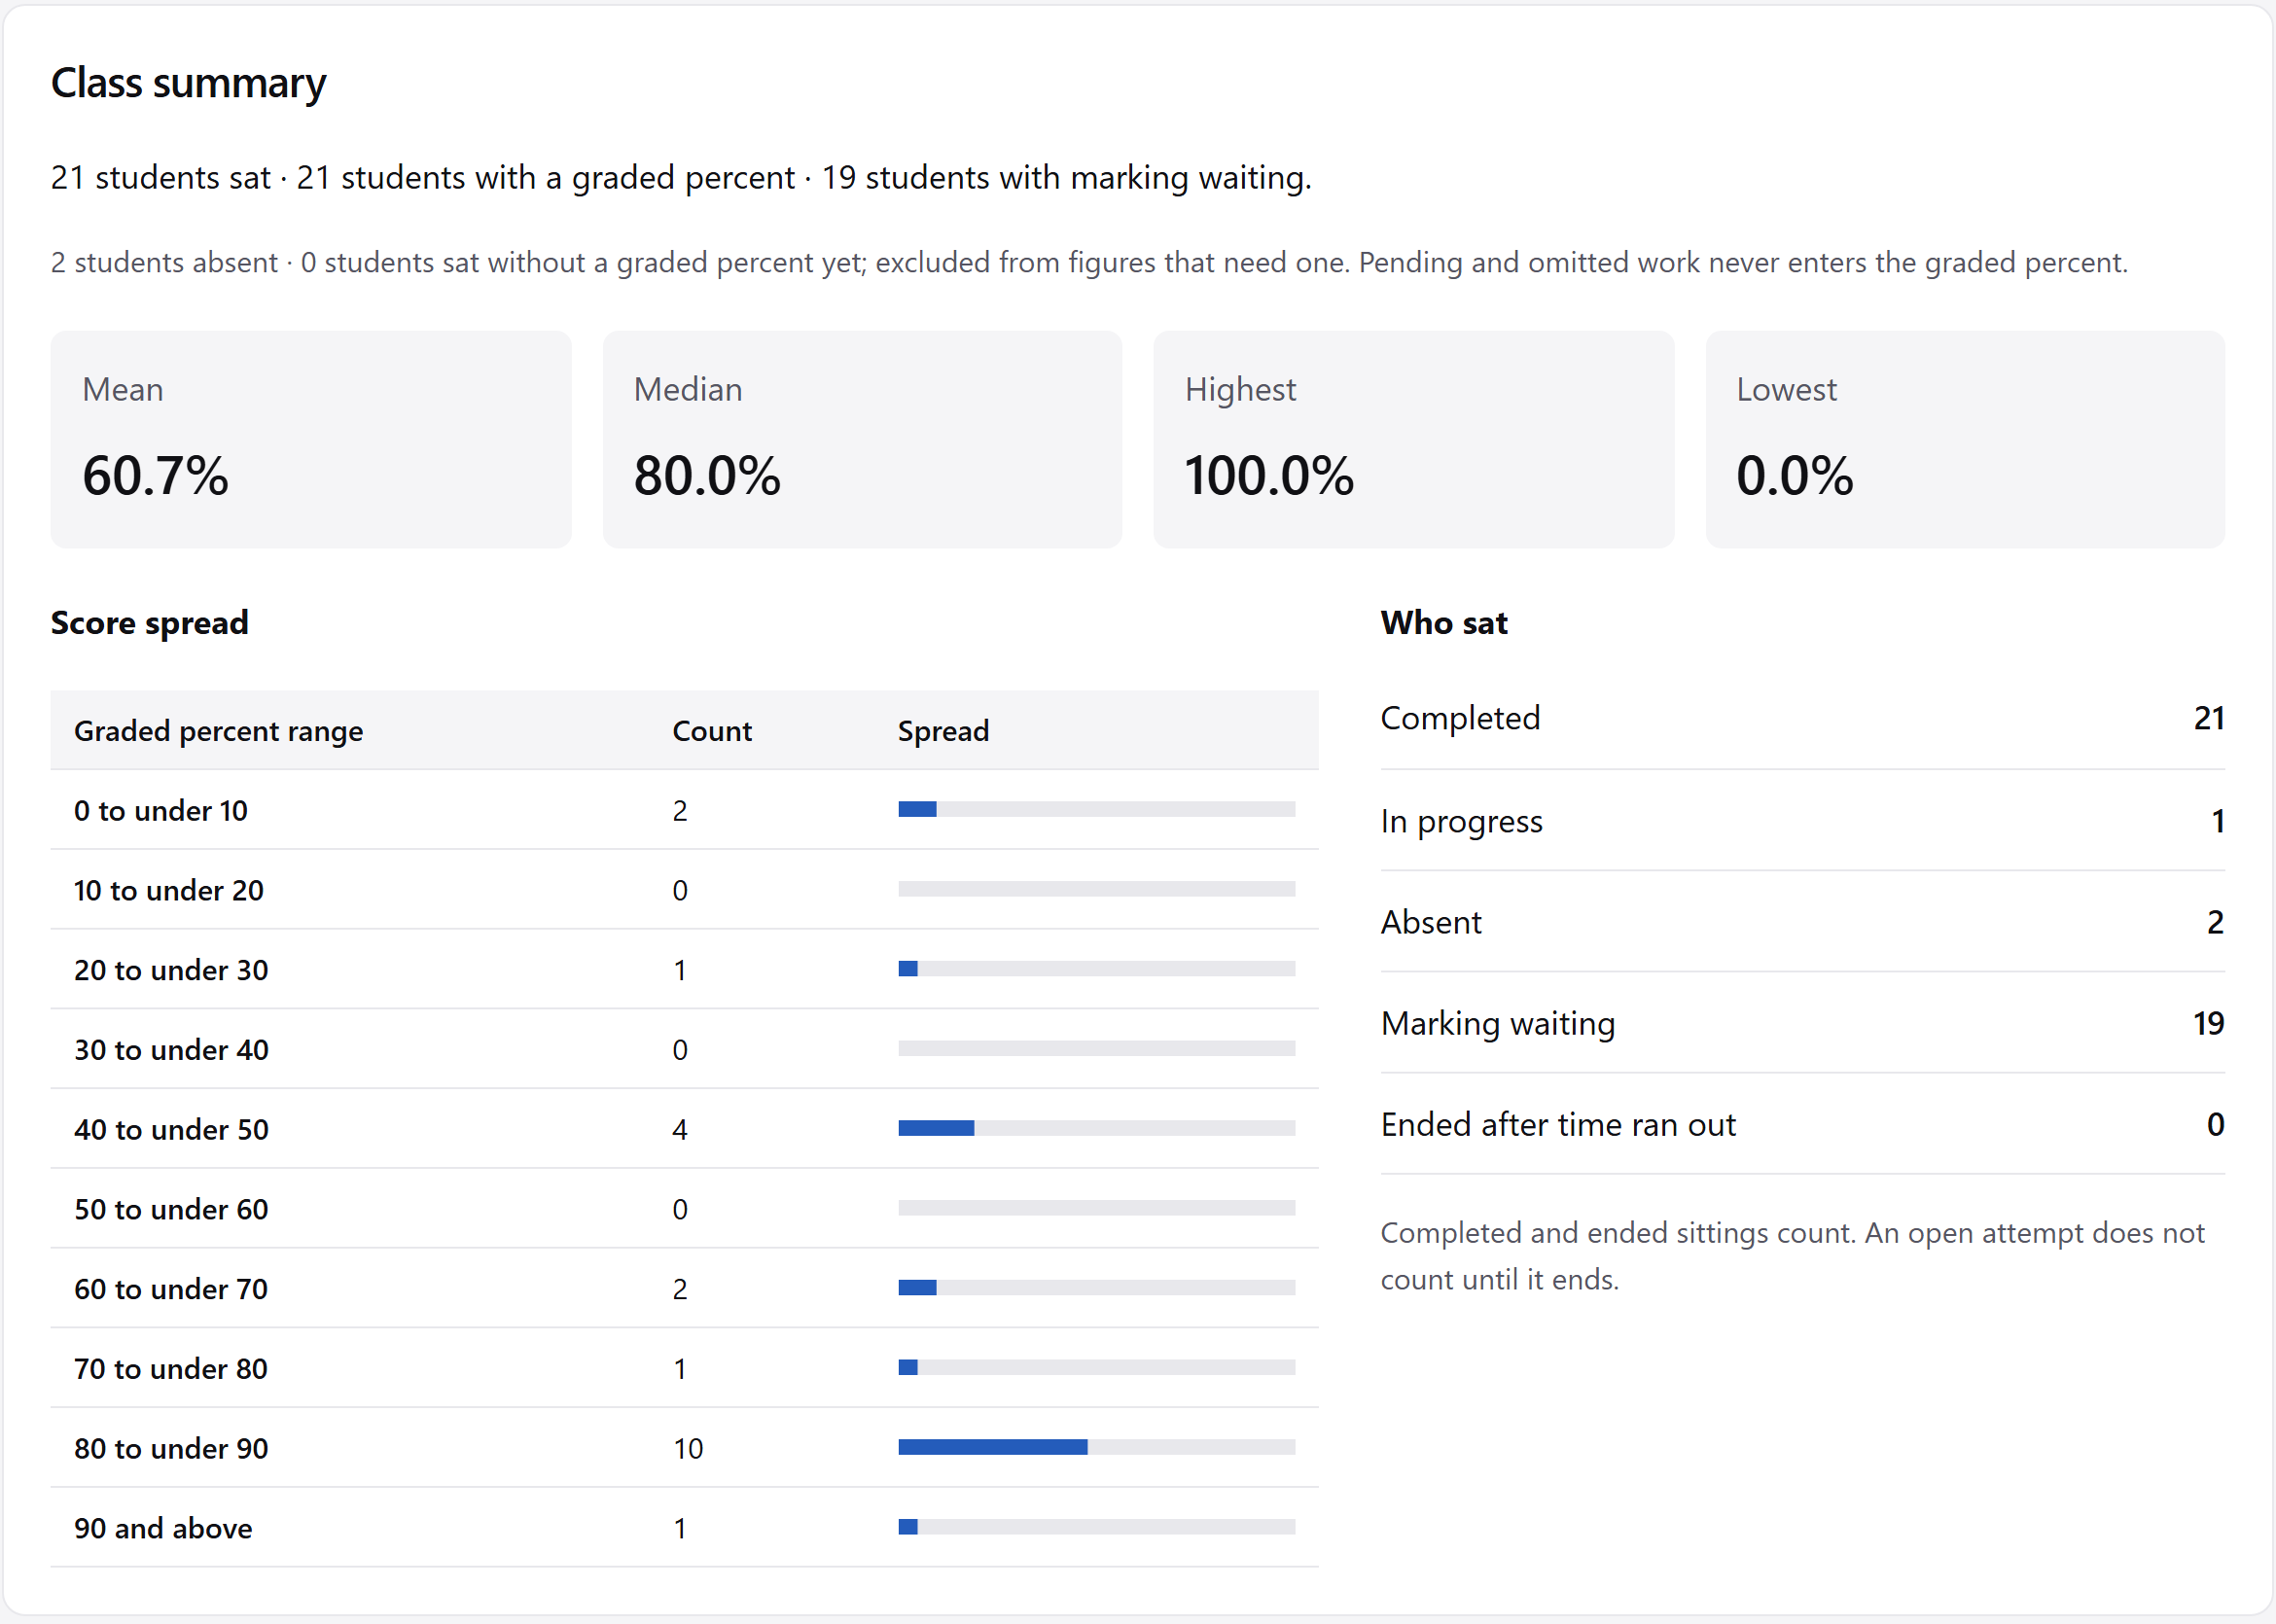Click the Completed count row
The width and height of the screenshot is (2276, 1624).
tap(1802, 718)
